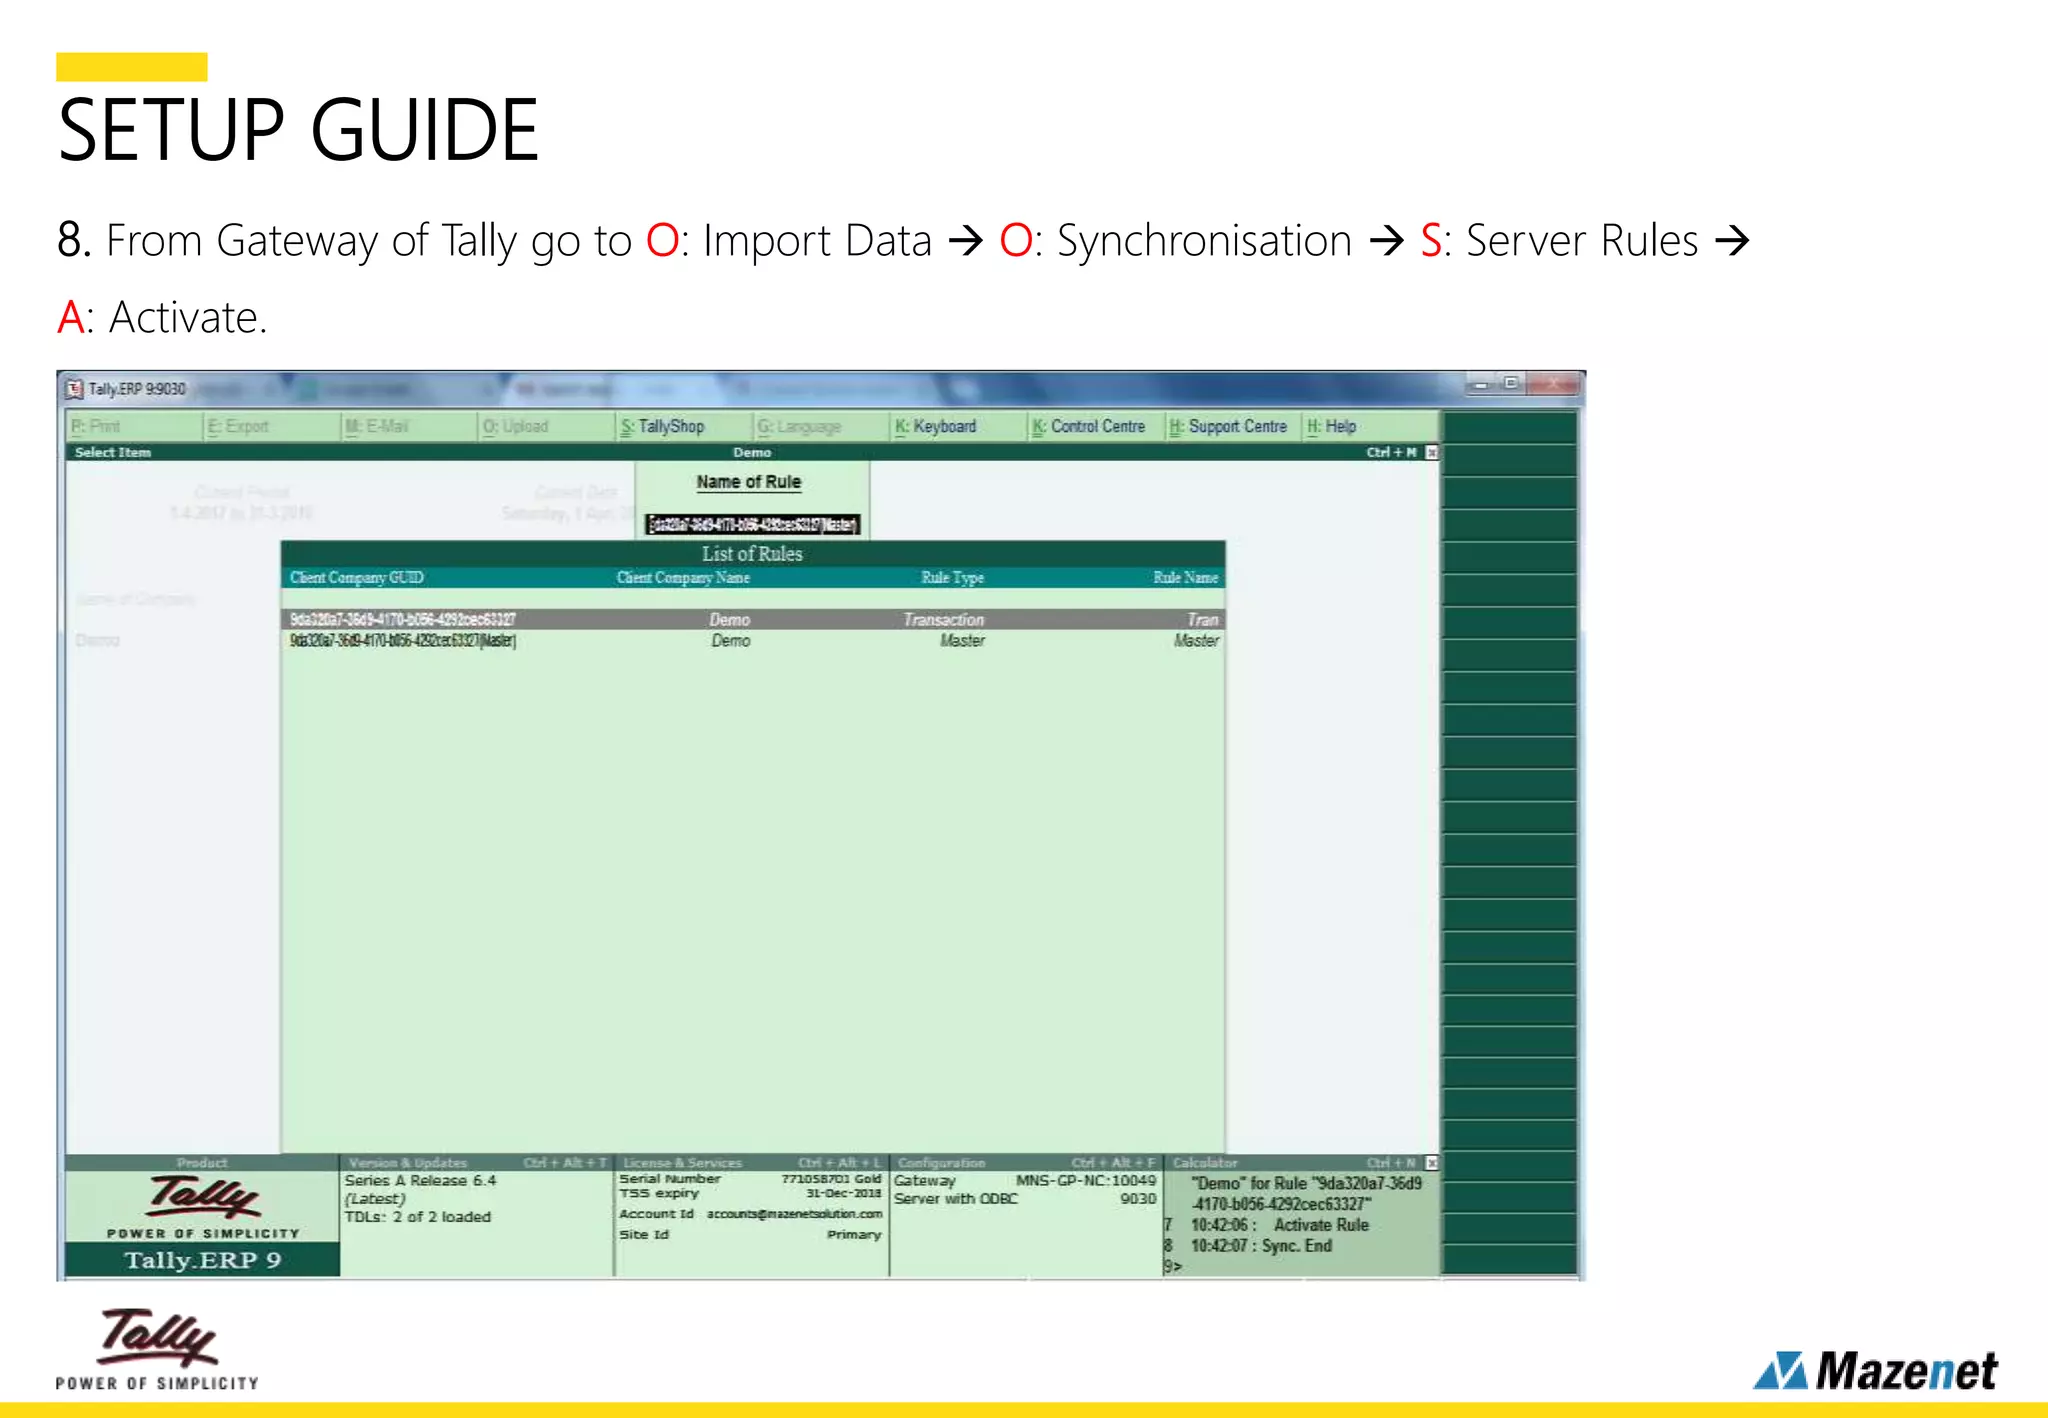Click the Serial Number 771058701 Gold entry
2048x1418 pixels.
click(750, 1179)
